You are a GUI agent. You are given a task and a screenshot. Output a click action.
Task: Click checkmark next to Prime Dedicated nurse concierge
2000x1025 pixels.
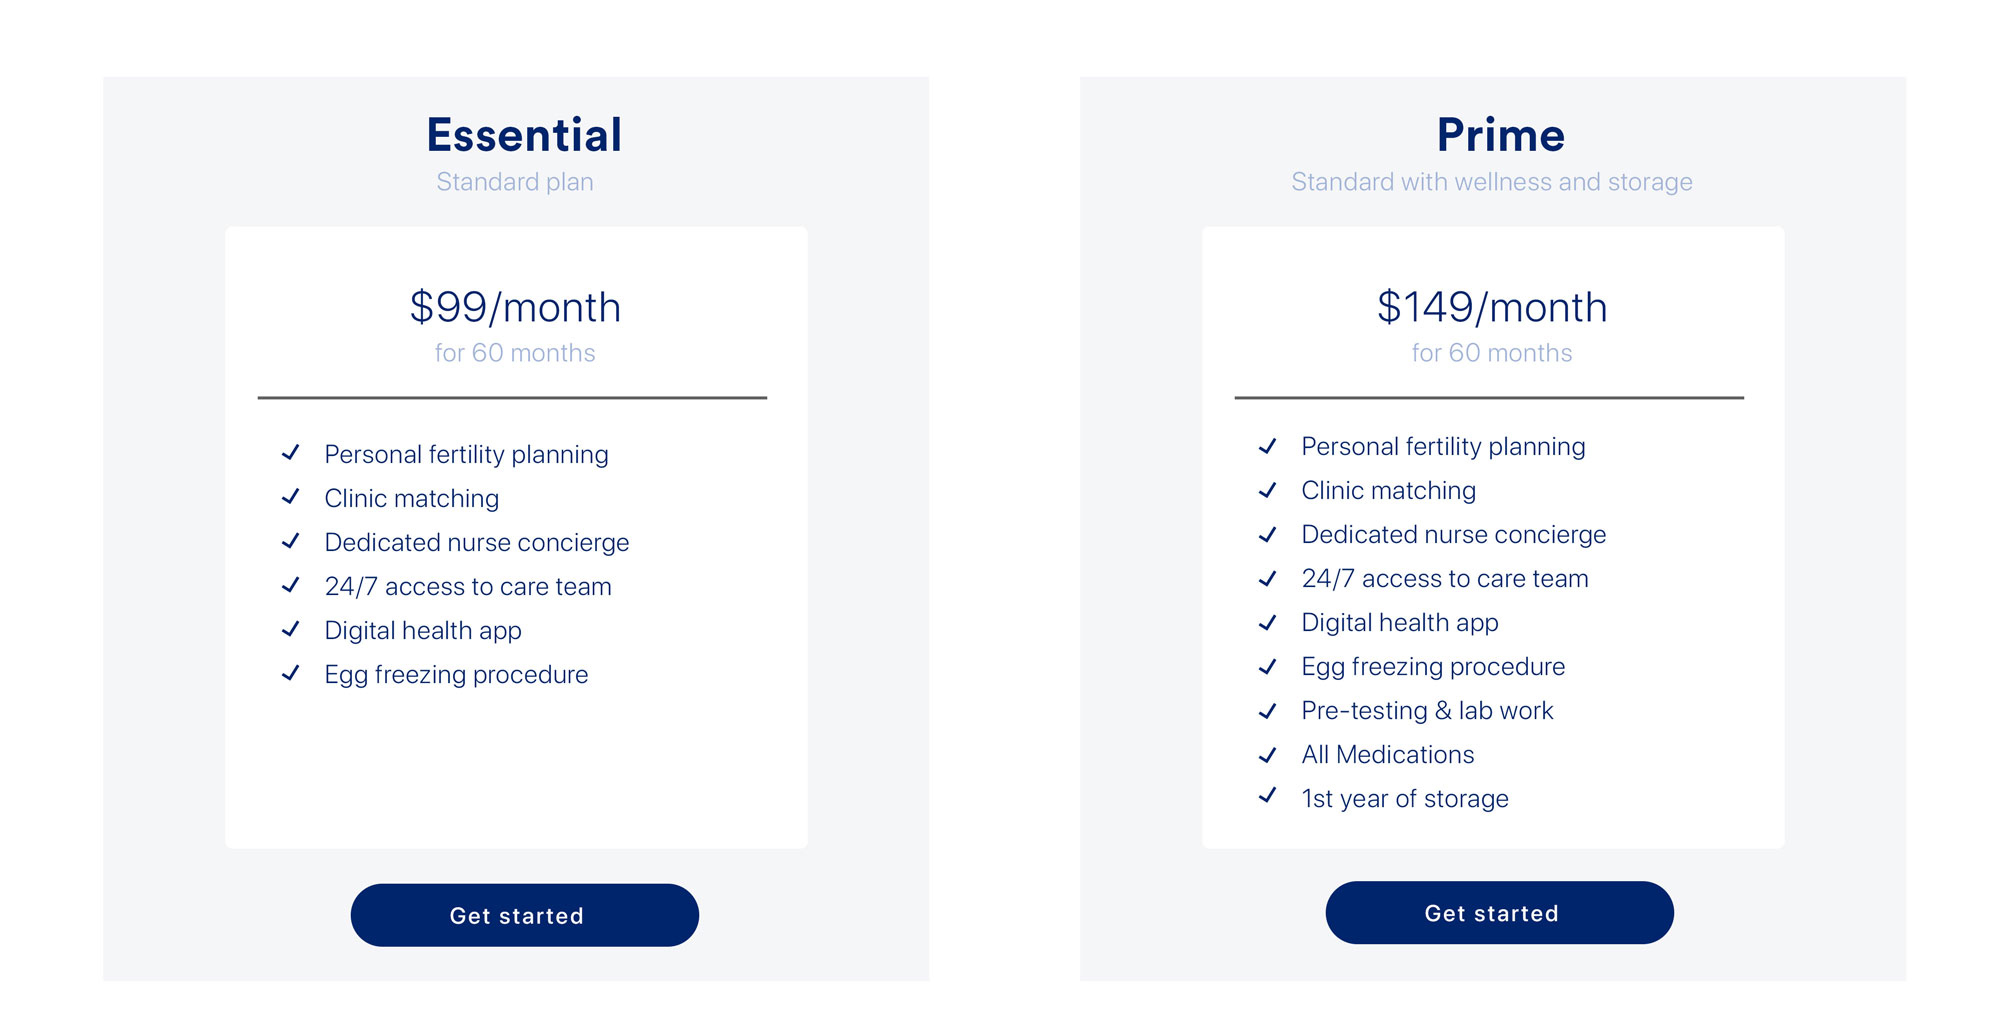point(1268,535)
